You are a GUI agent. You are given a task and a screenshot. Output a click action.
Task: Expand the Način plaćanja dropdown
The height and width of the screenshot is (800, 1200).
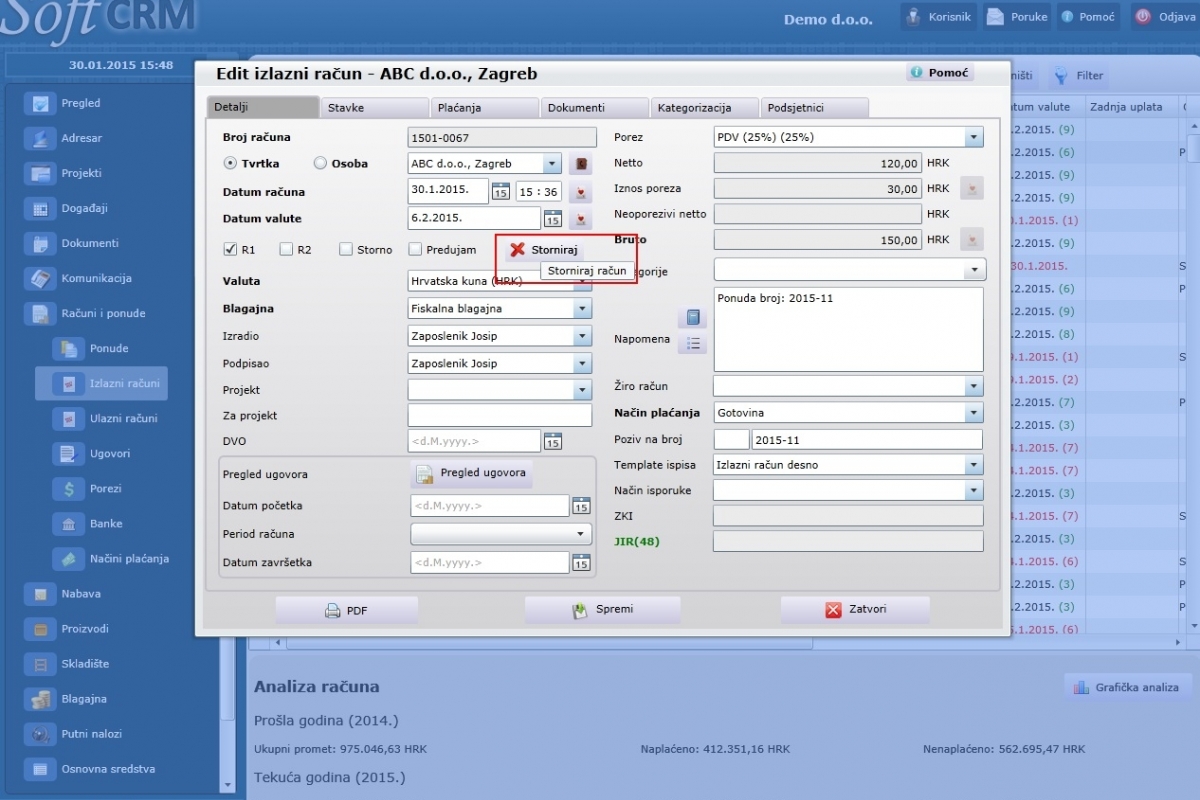(974, 412)
